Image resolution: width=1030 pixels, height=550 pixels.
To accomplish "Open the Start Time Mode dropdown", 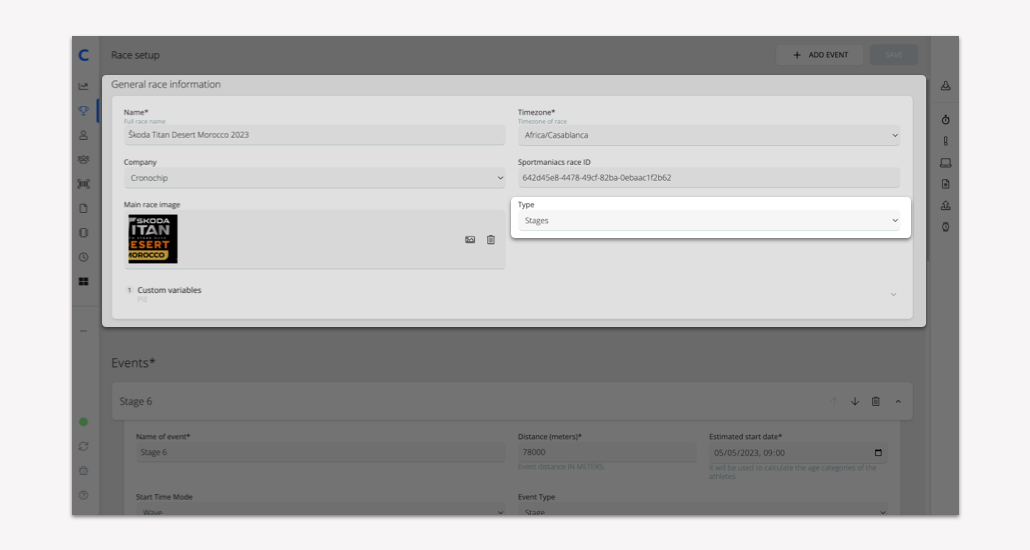I will click(x=321, y=510).
